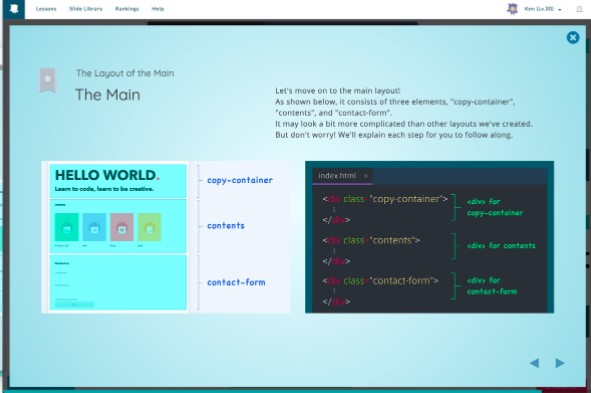
Task: Open the notifications bell icon
Action: [579, 9]
